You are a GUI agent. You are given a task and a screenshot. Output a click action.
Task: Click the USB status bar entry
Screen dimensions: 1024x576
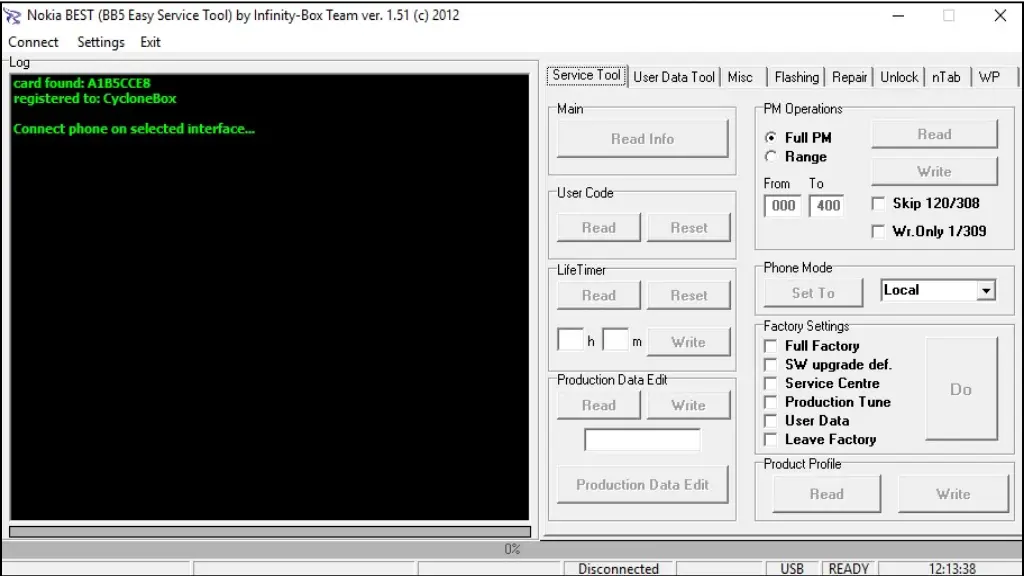(792, 569)
